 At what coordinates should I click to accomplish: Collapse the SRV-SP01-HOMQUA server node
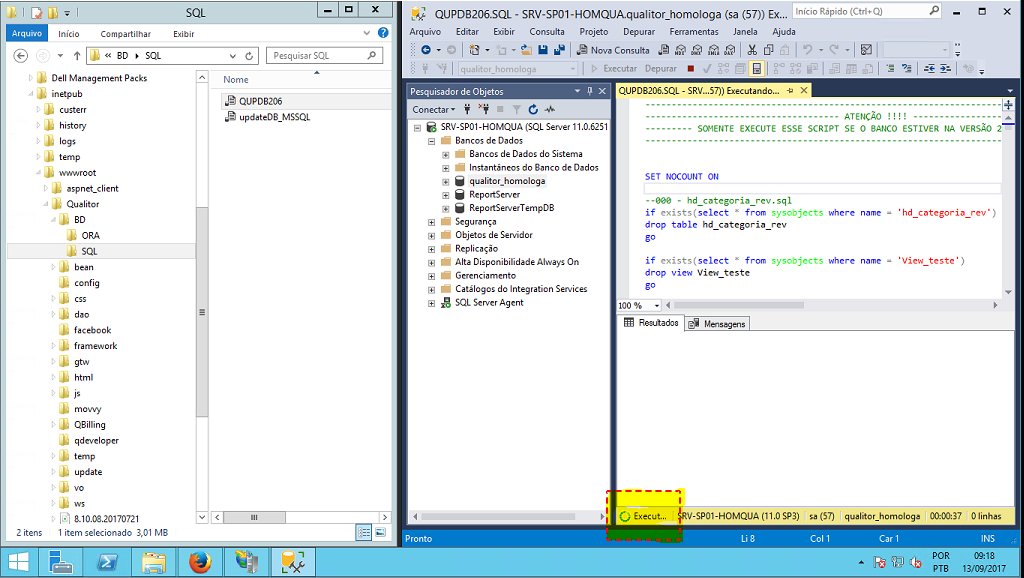(x=417, y=127)
